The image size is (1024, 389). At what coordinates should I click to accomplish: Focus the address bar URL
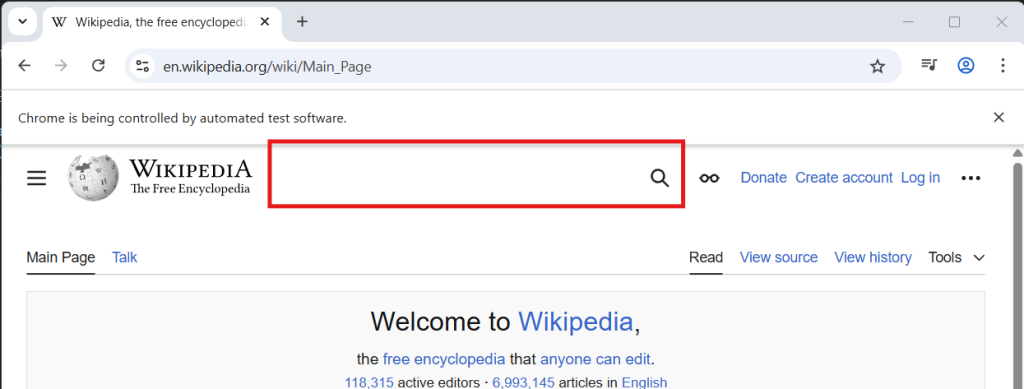(266, 66)
